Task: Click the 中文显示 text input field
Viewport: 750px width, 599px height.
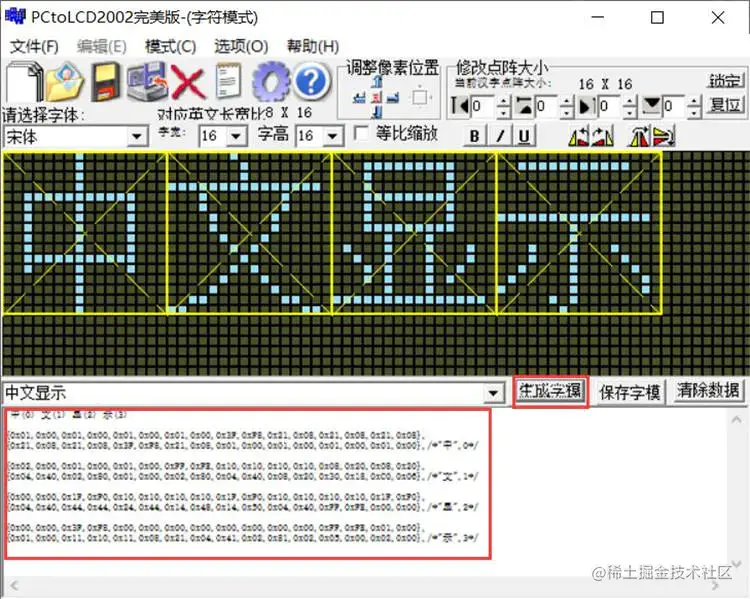Action: tap(244, 393)
